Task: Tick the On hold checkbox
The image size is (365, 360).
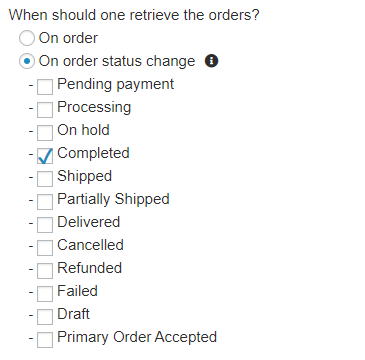Action: [45, 133]
